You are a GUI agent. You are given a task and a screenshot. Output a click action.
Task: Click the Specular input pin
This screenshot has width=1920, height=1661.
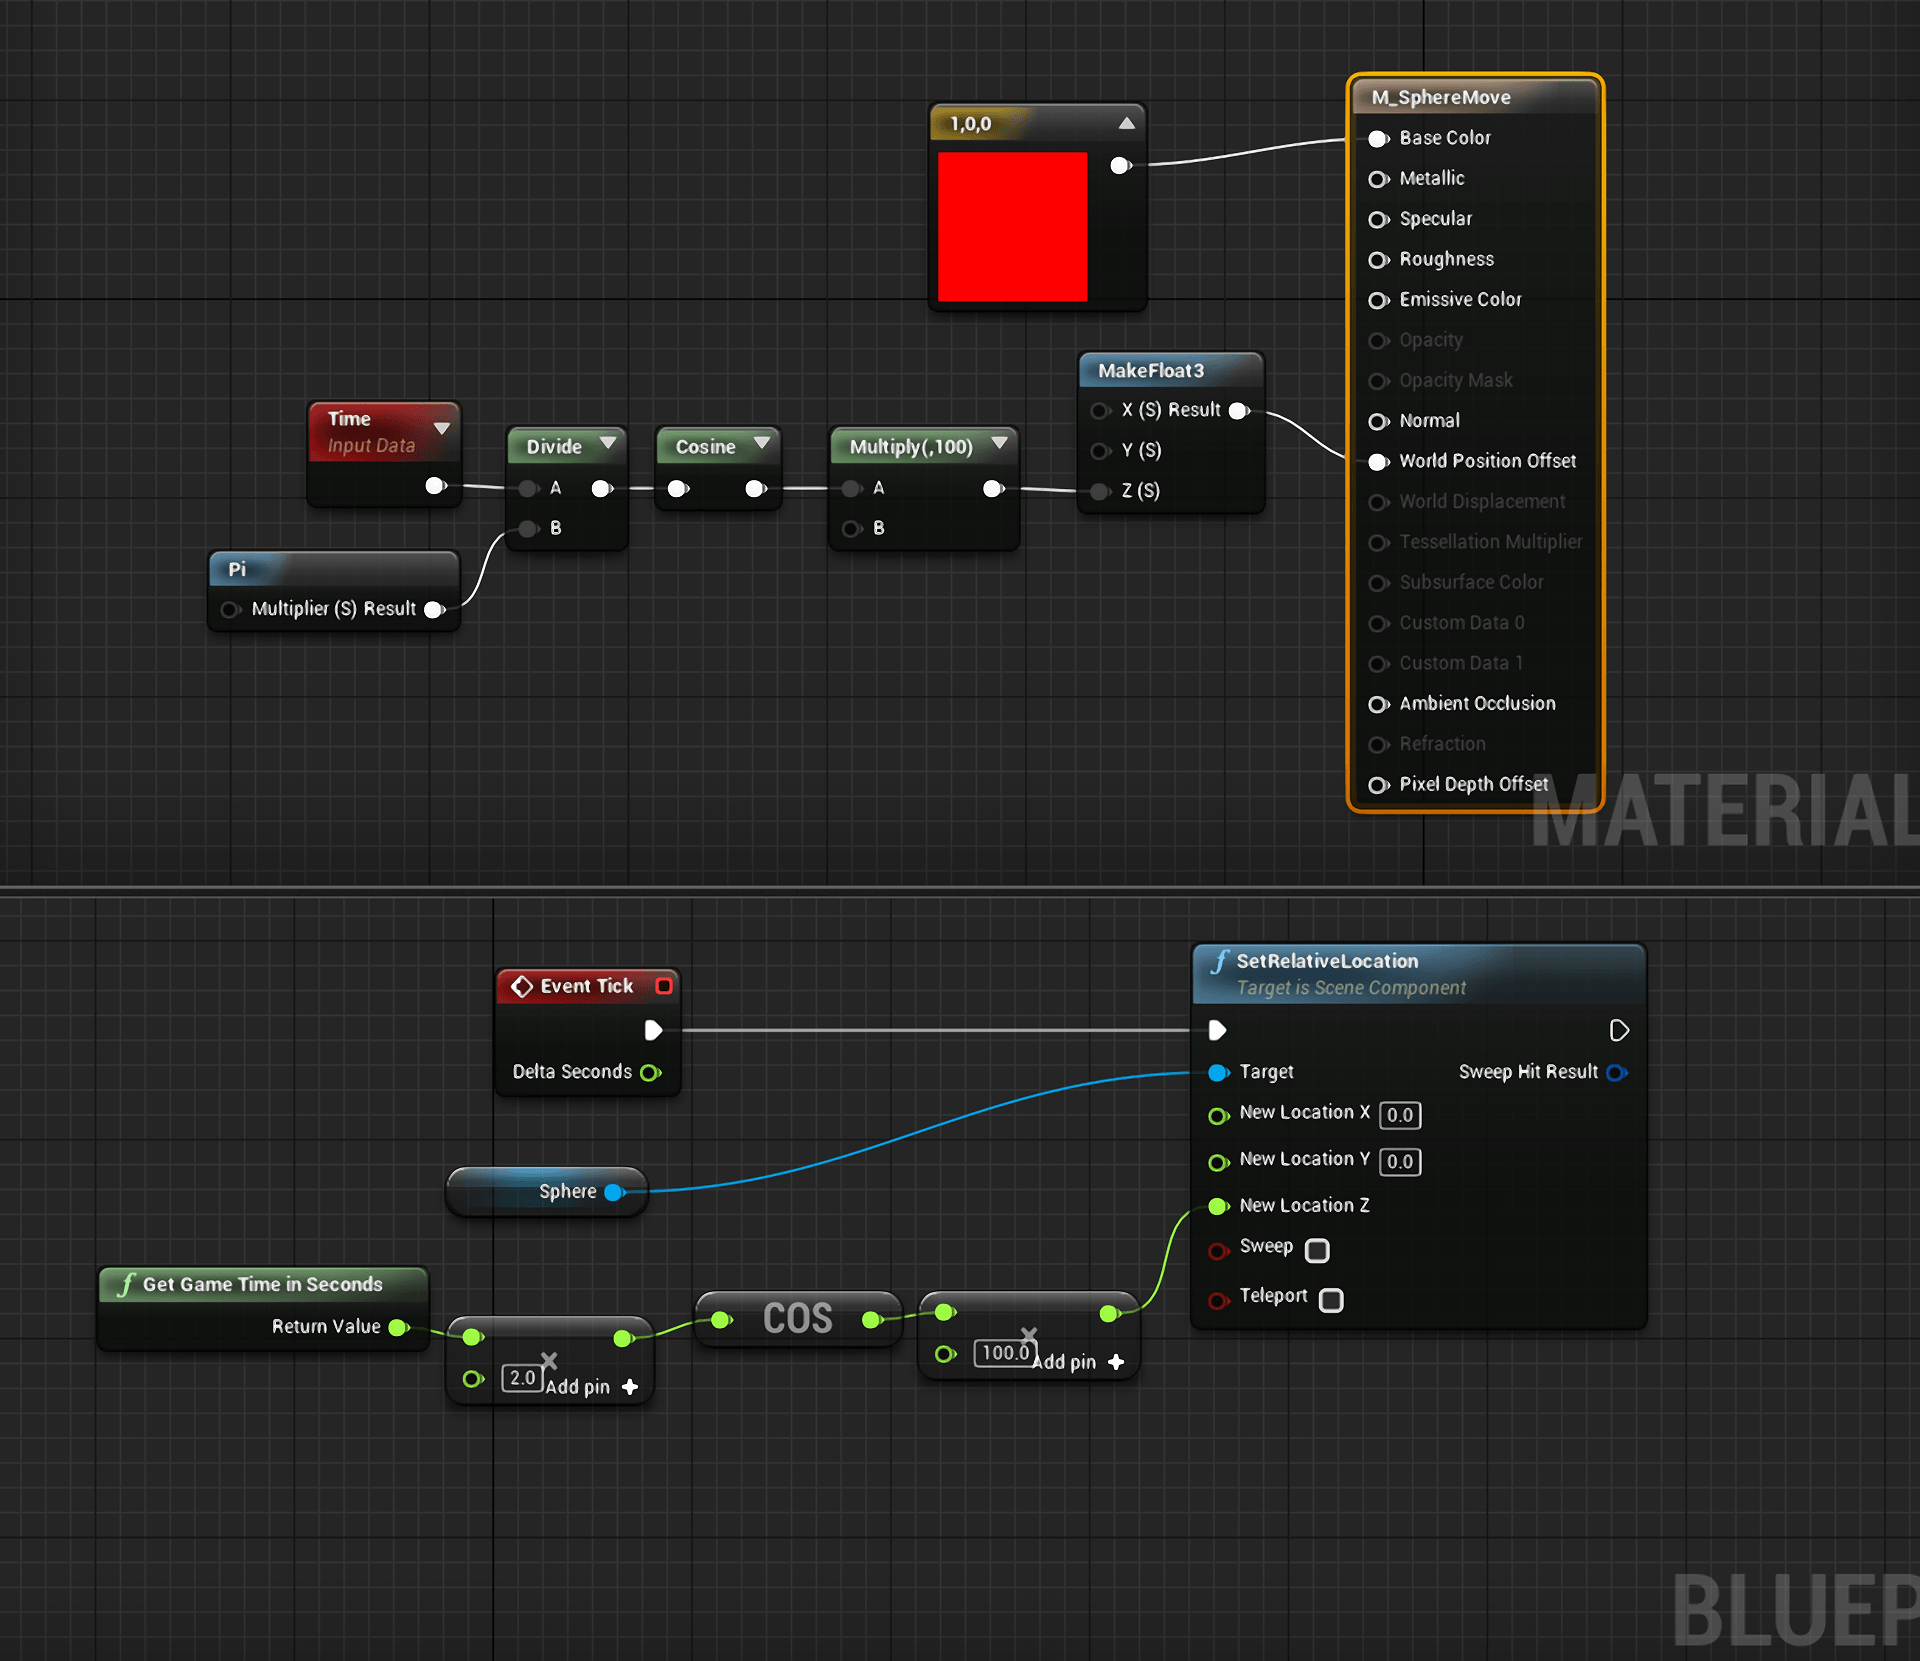click(x=1379, y=220)
